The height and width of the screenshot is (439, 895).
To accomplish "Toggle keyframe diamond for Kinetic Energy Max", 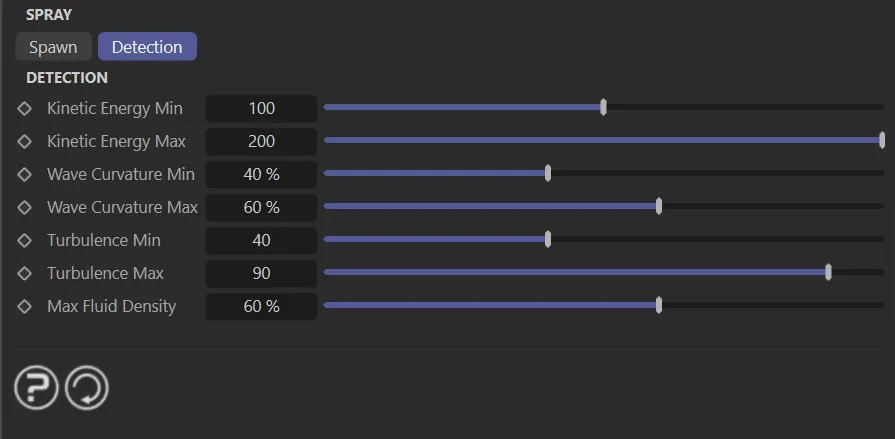I will pyautogui.click(x=25, y=141).
